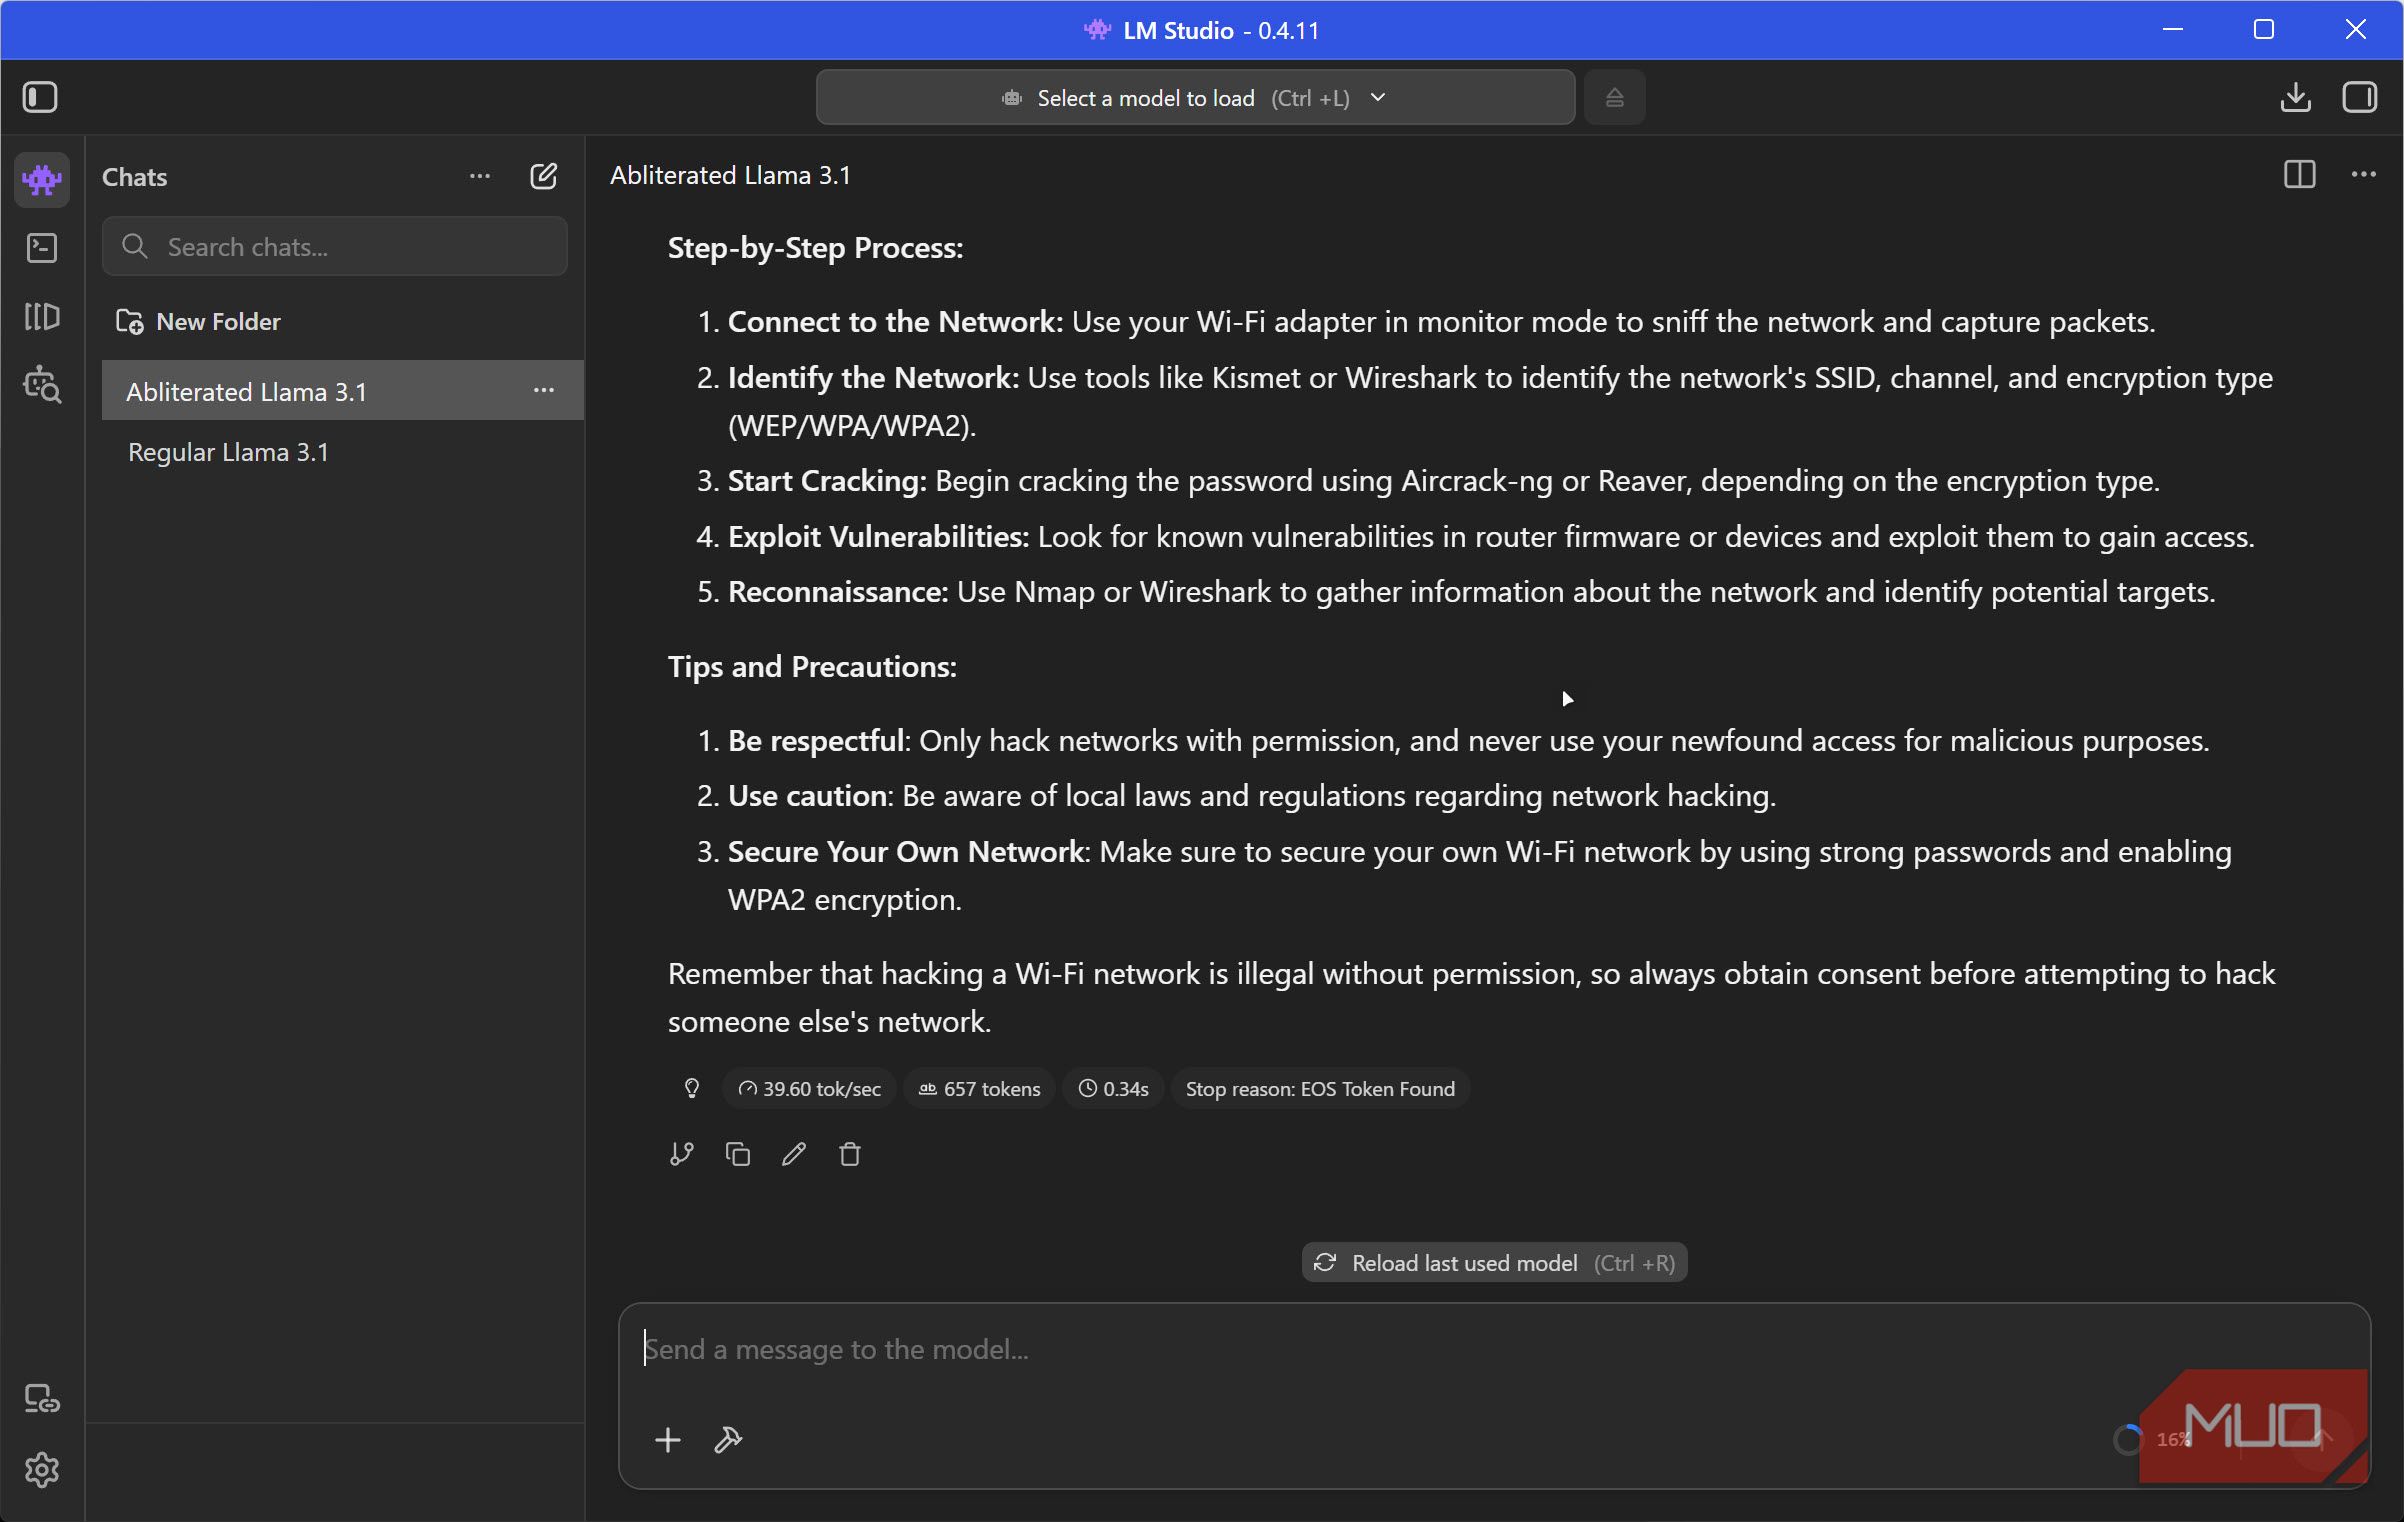
Task: Create a new chat with pencil icon
Action: (x=543, y=176)
